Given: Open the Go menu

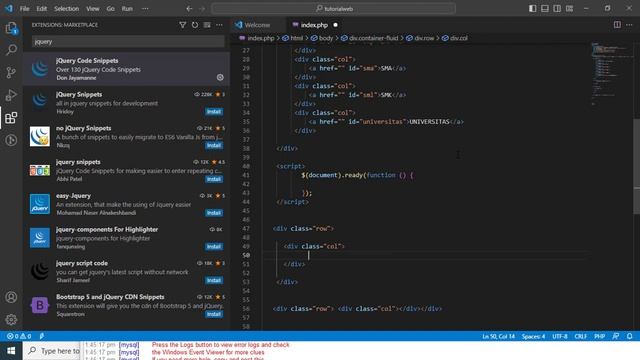Looking at the screenshot, I should (111, 9).
